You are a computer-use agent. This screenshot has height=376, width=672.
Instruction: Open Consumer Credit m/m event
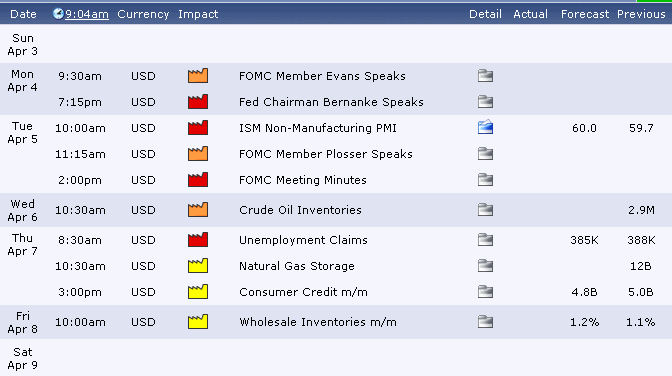[303, 292]
